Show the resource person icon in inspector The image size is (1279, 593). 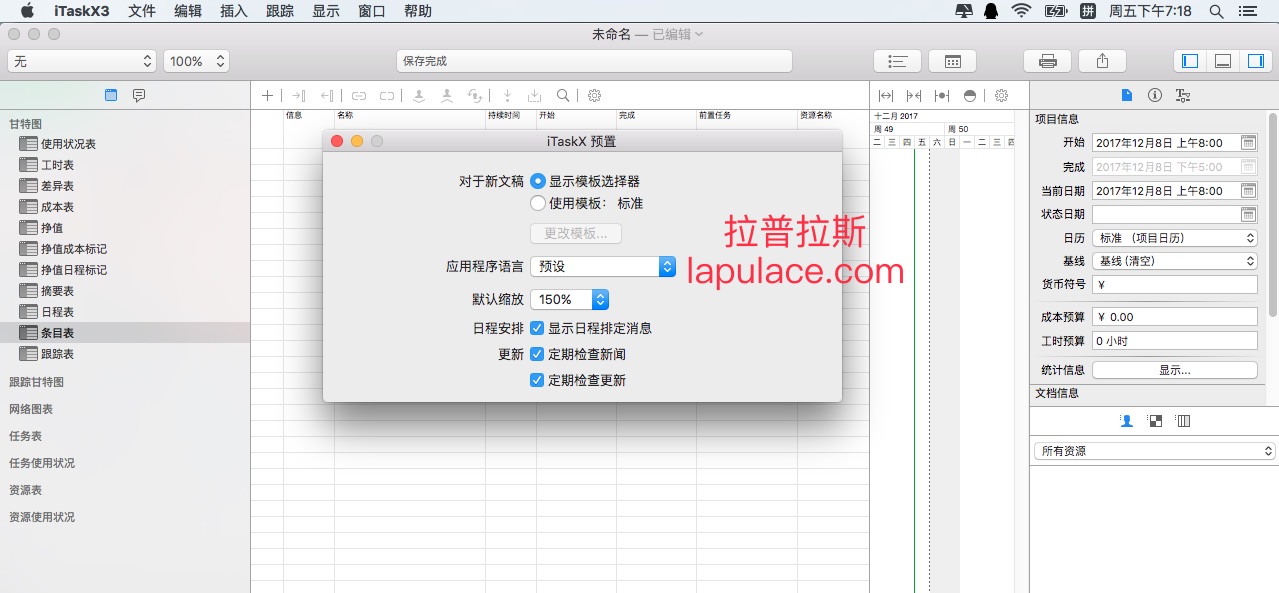click(1127, 421)
